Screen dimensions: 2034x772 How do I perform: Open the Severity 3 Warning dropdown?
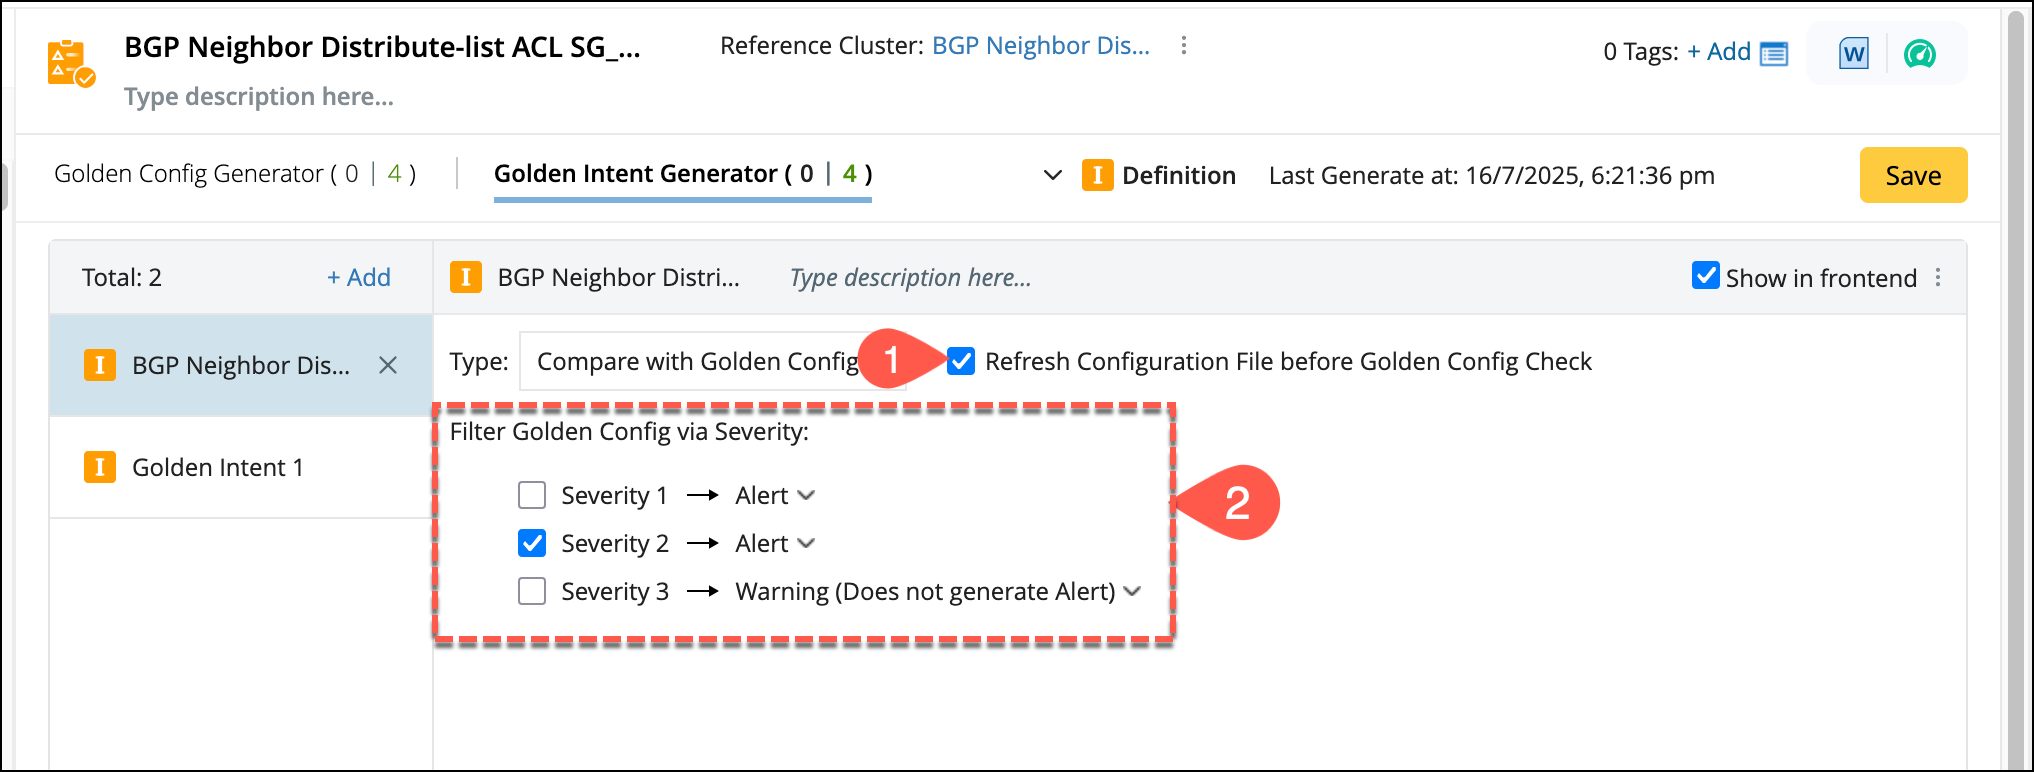(938, 591)
